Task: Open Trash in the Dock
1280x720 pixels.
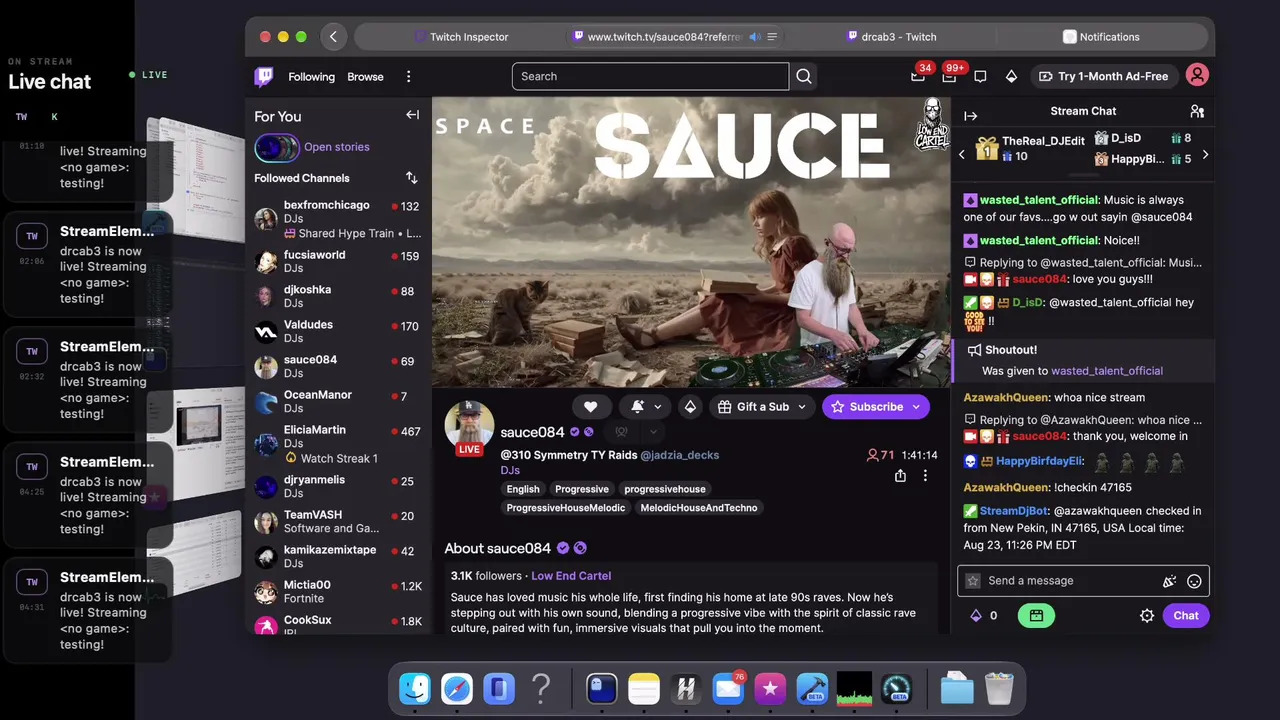Action: [999, 688]
